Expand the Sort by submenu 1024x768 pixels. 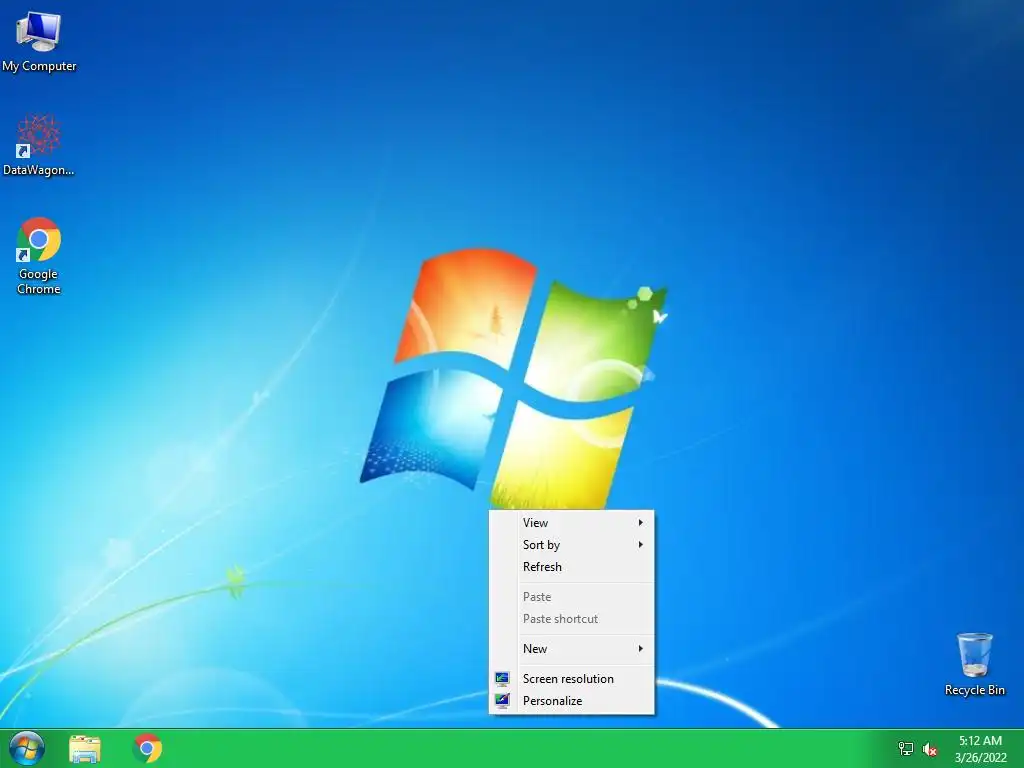tap(571, 545)
